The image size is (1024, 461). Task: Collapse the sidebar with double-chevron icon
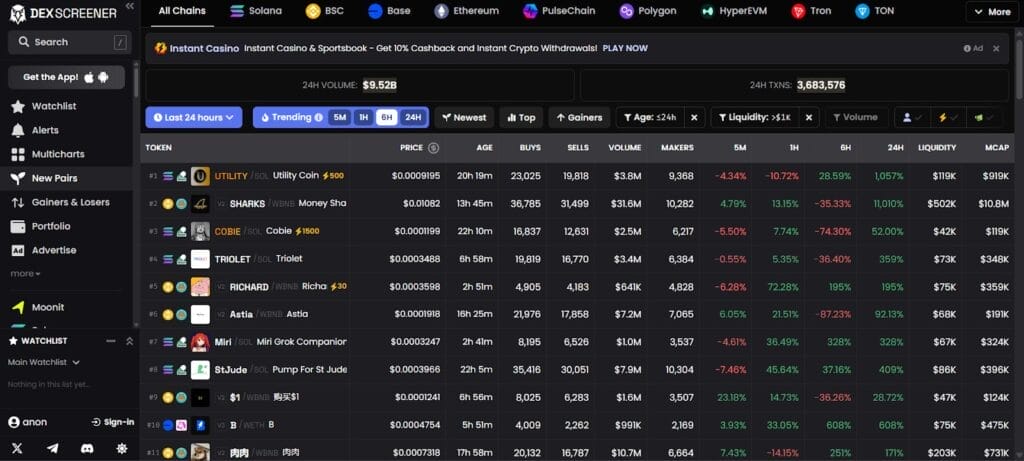[x=129, y=7]
